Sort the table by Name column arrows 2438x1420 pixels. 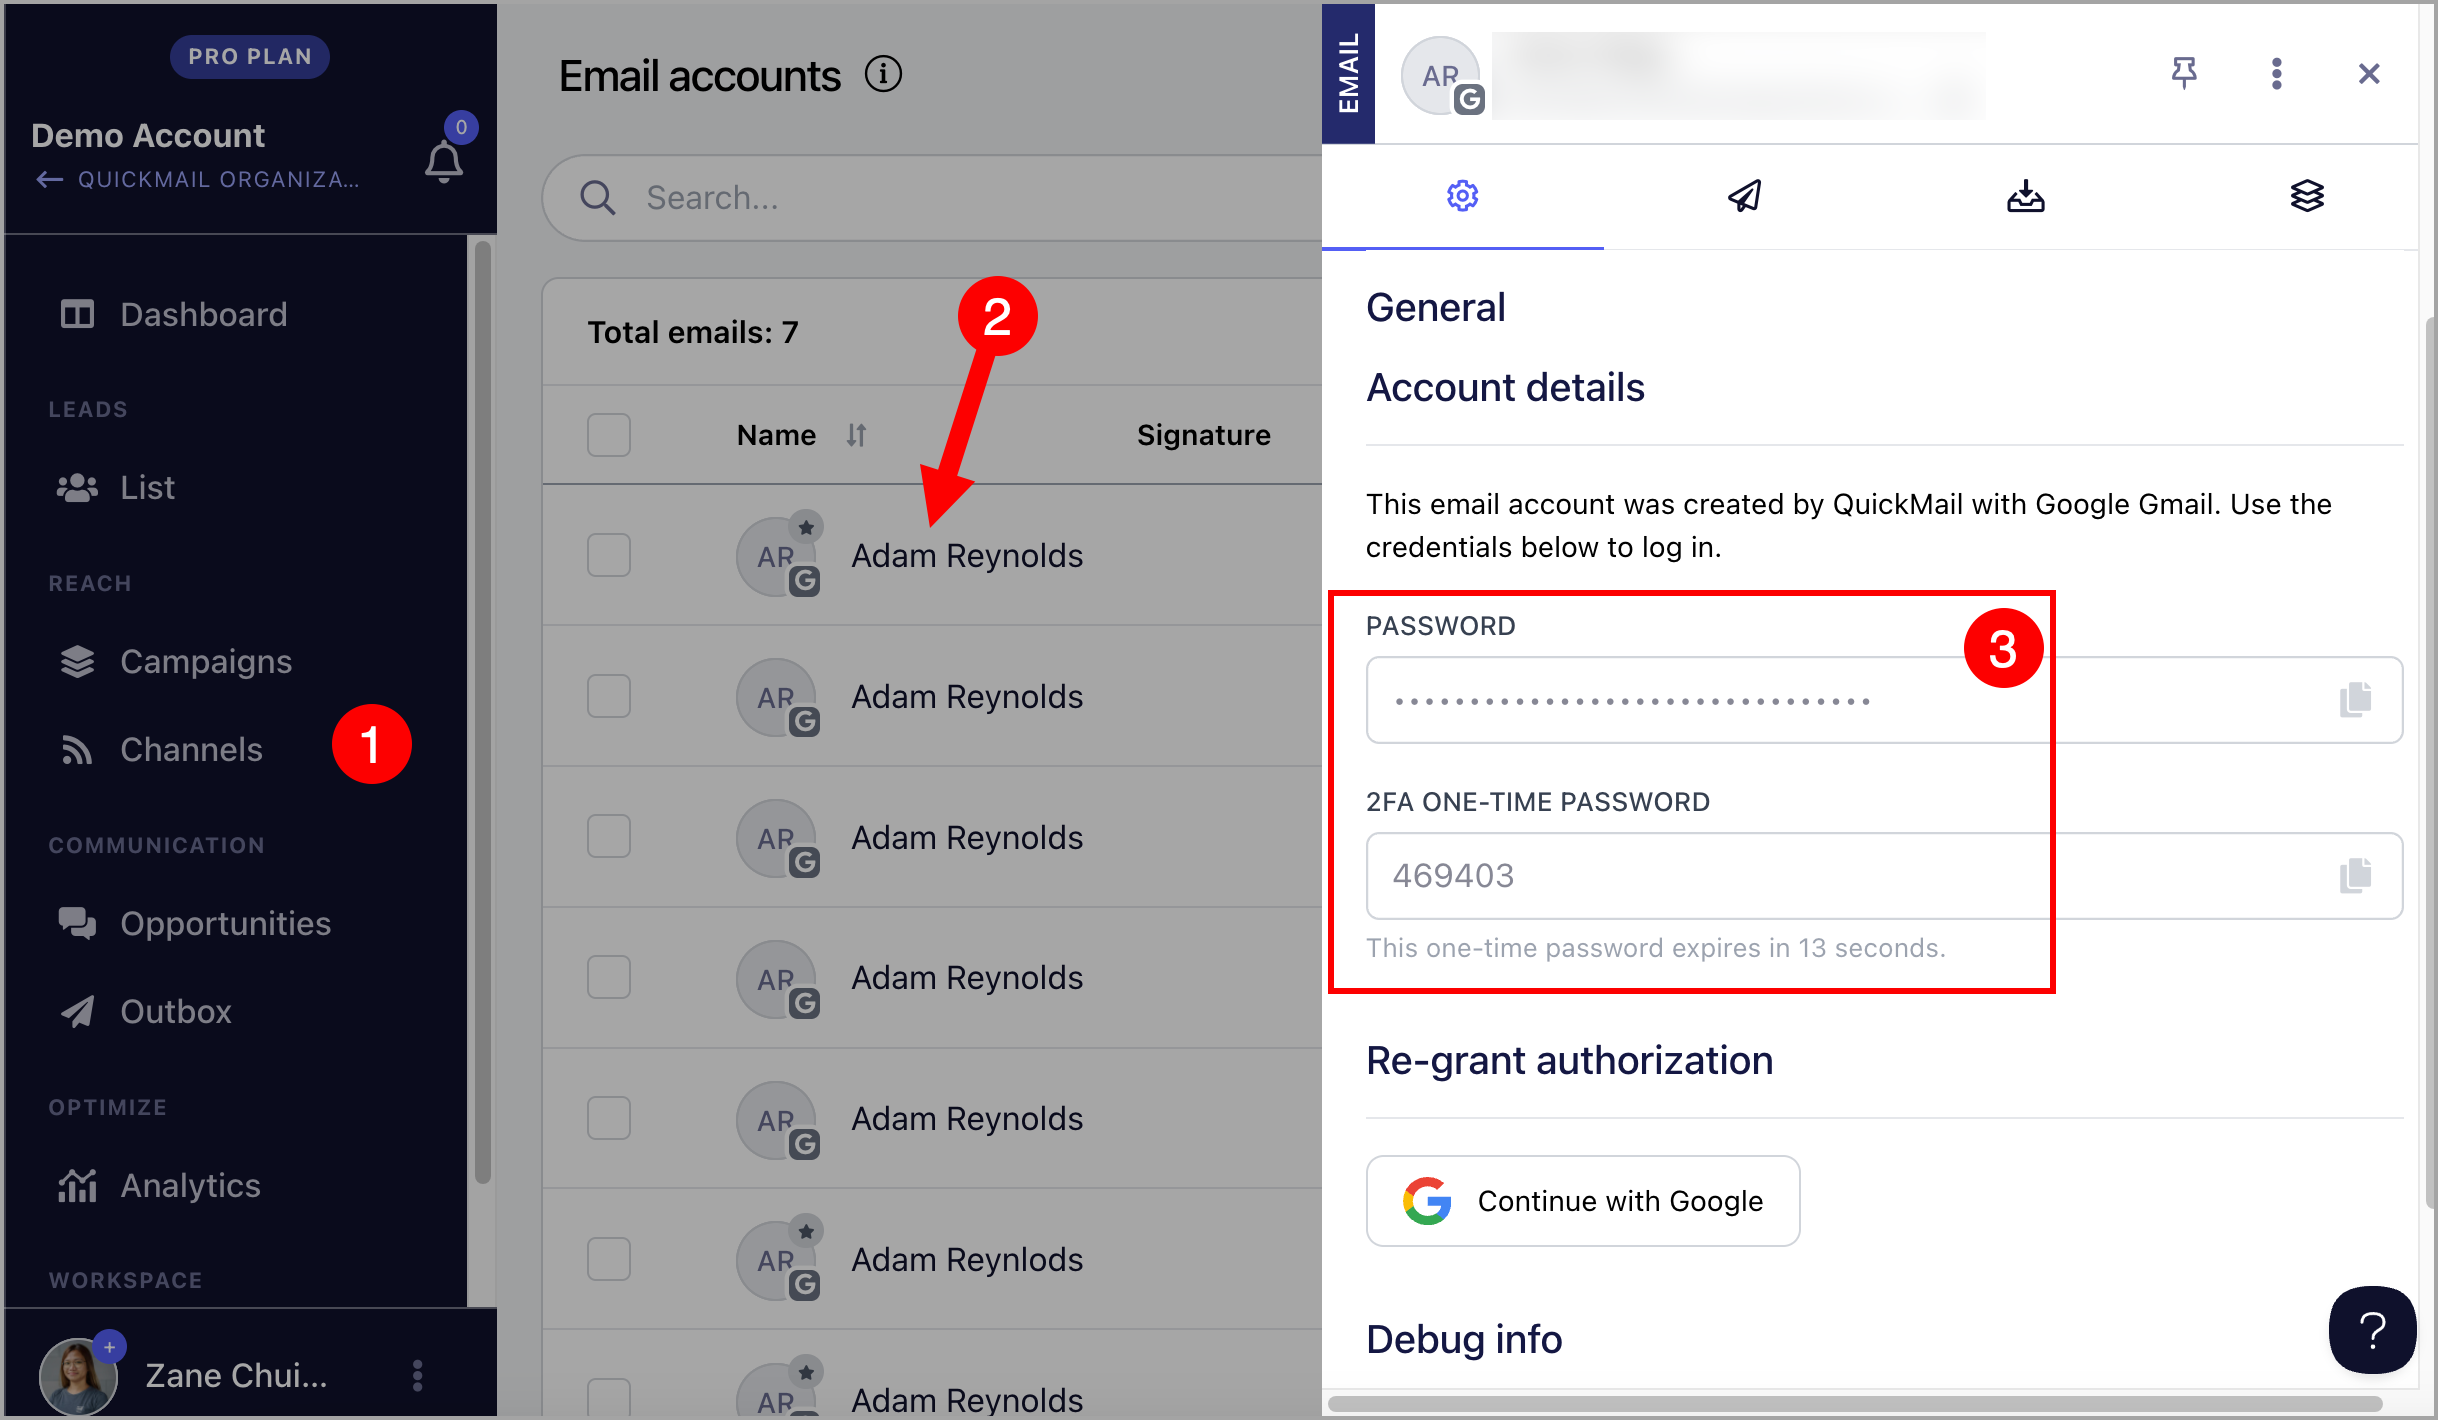point(856,435)
